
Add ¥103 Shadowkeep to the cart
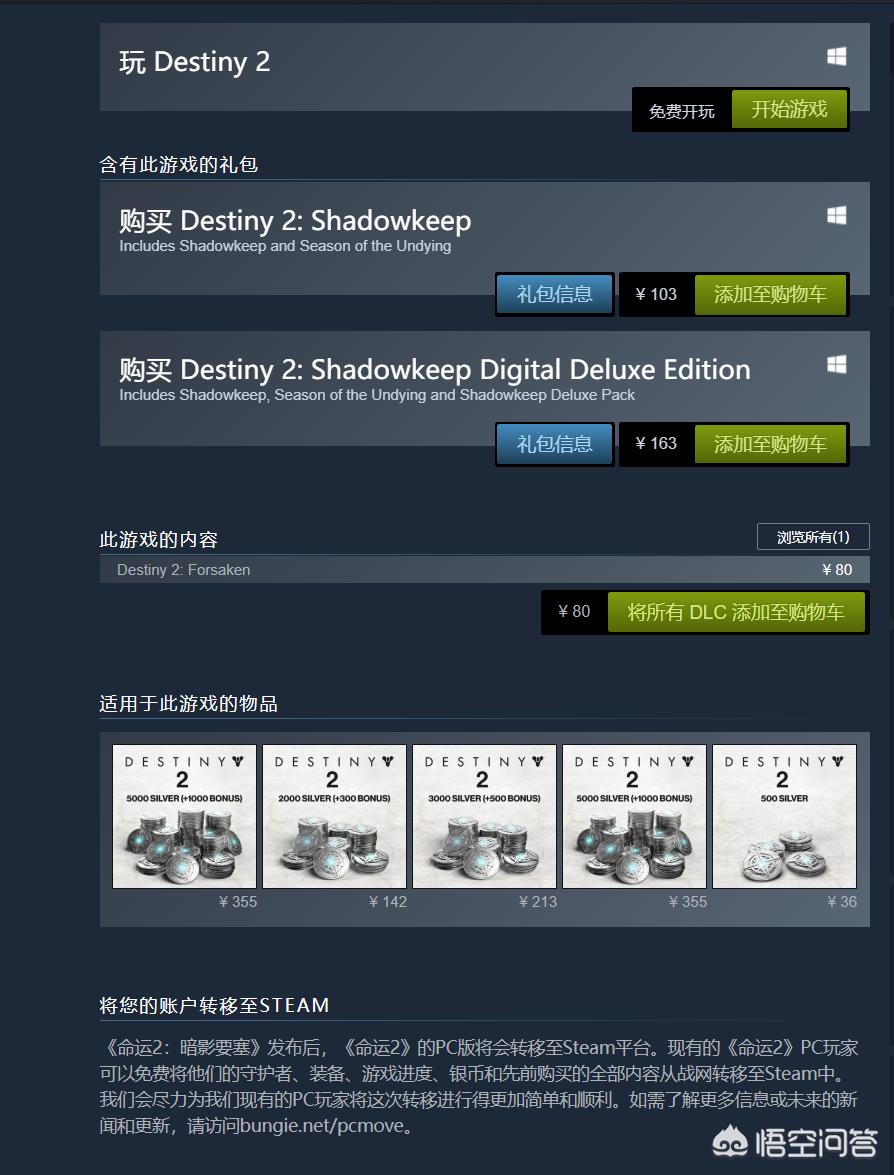(770, 294)
